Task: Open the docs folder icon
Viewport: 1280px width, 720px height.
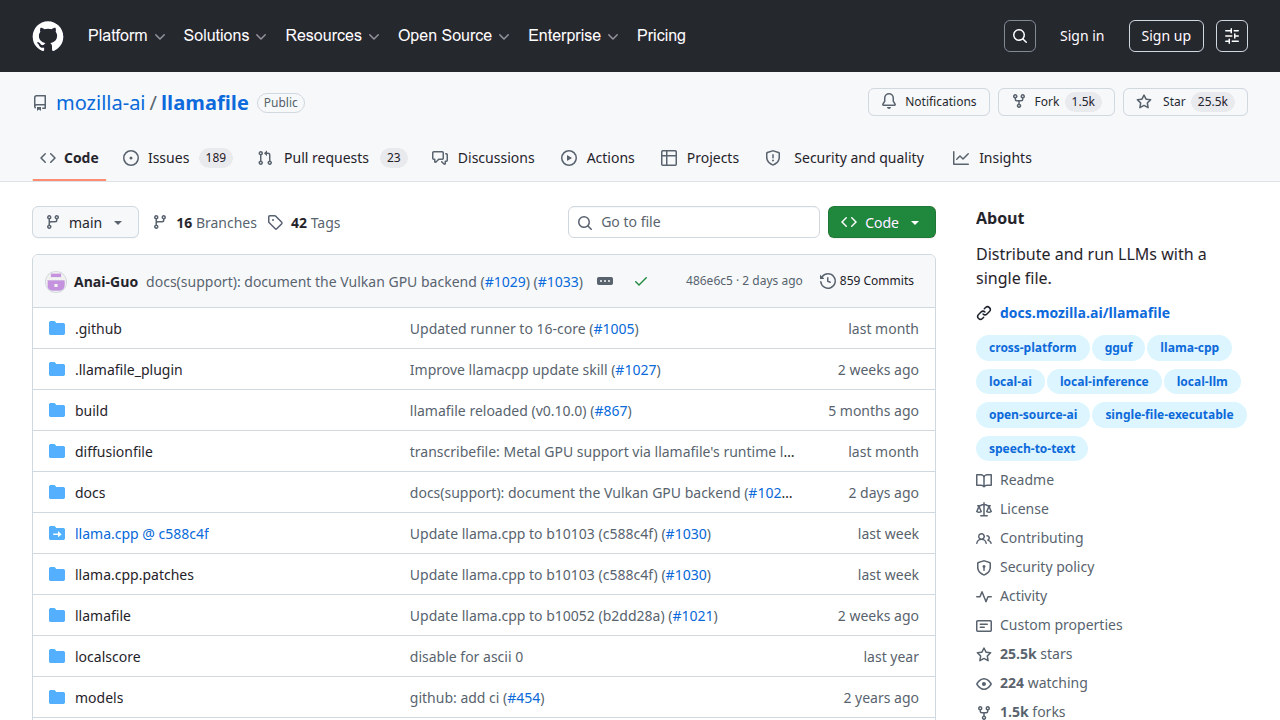Action: click(x=57, y=493)
